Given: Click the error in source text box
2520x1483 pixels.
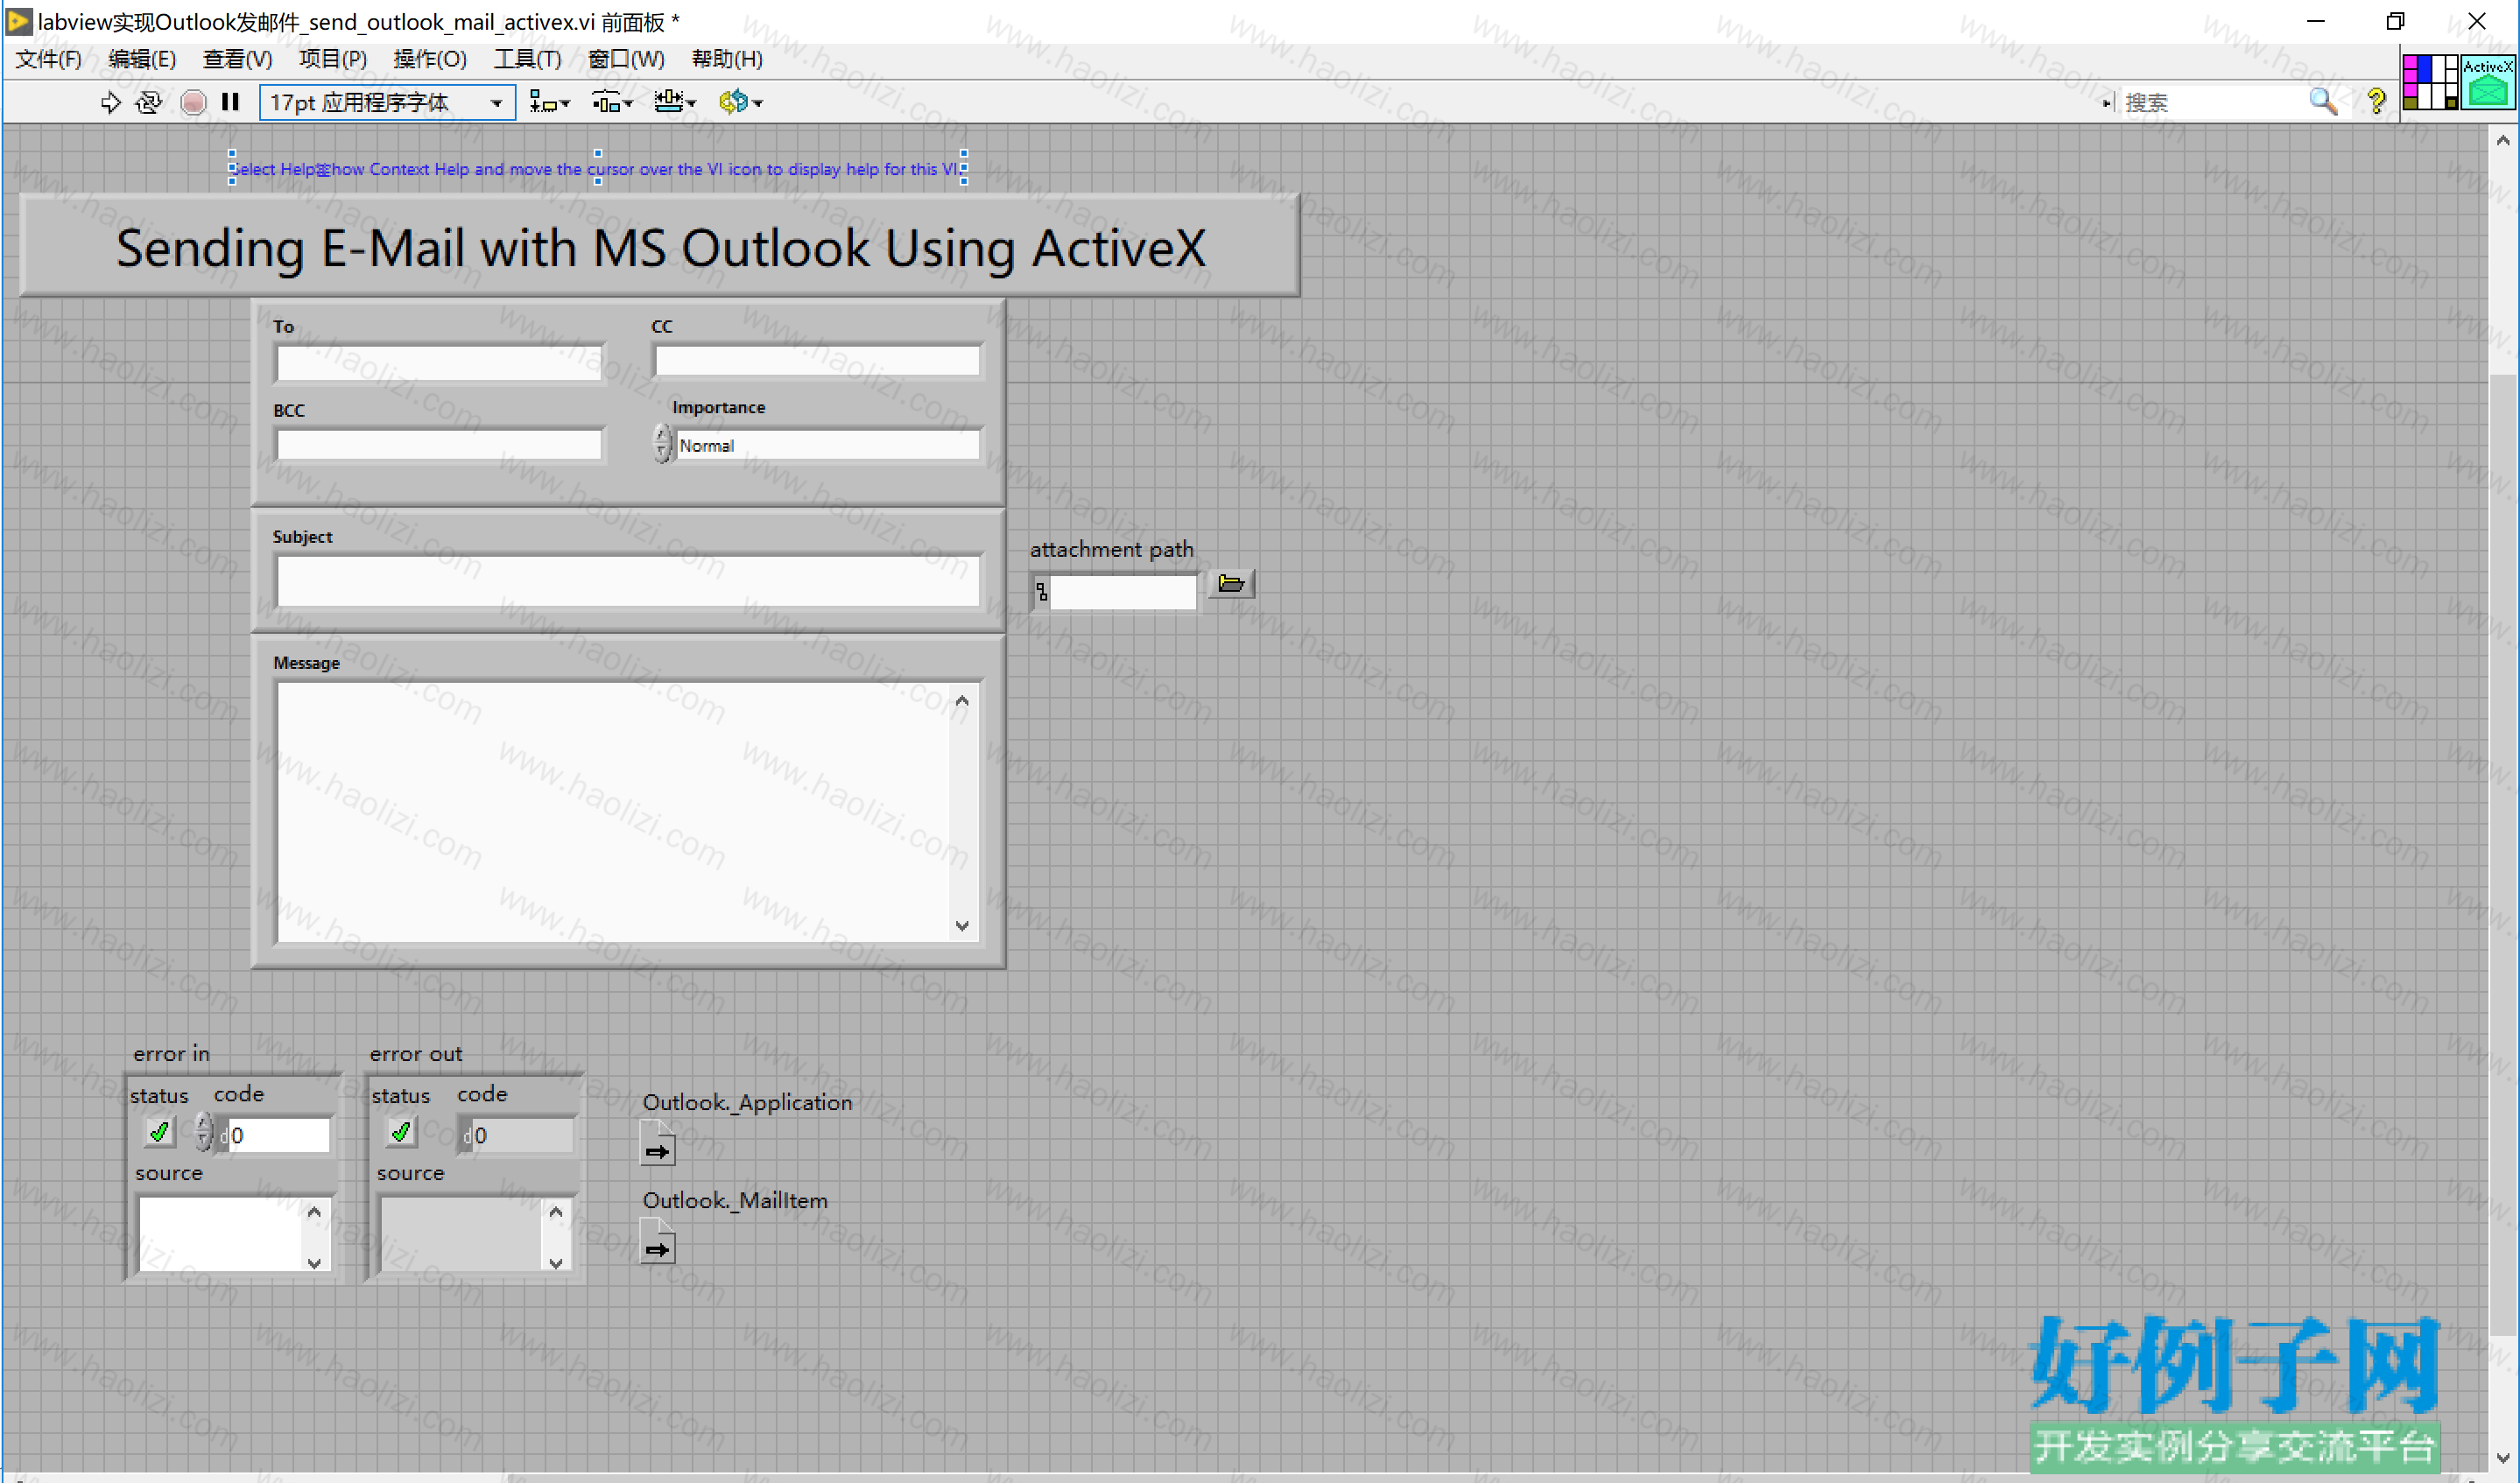Looking at the screenshot, I should (x=220, y=1234).
